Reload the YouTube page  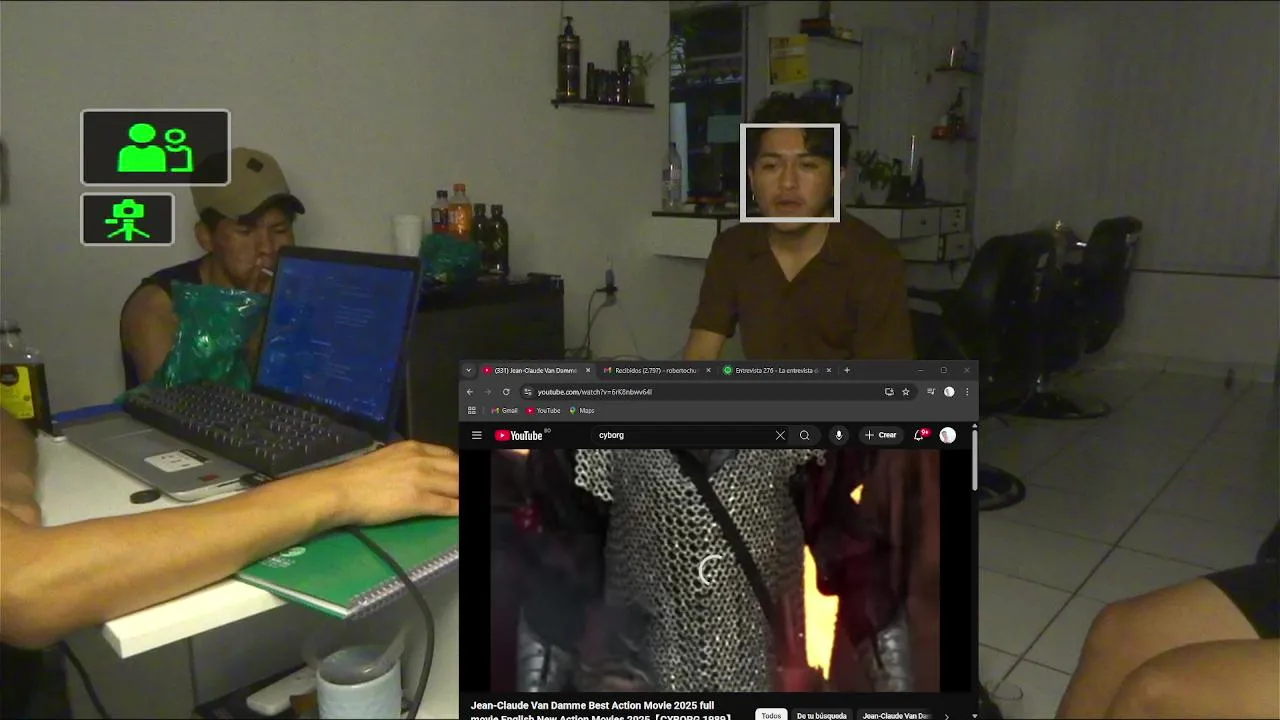[x=506, y=392]
